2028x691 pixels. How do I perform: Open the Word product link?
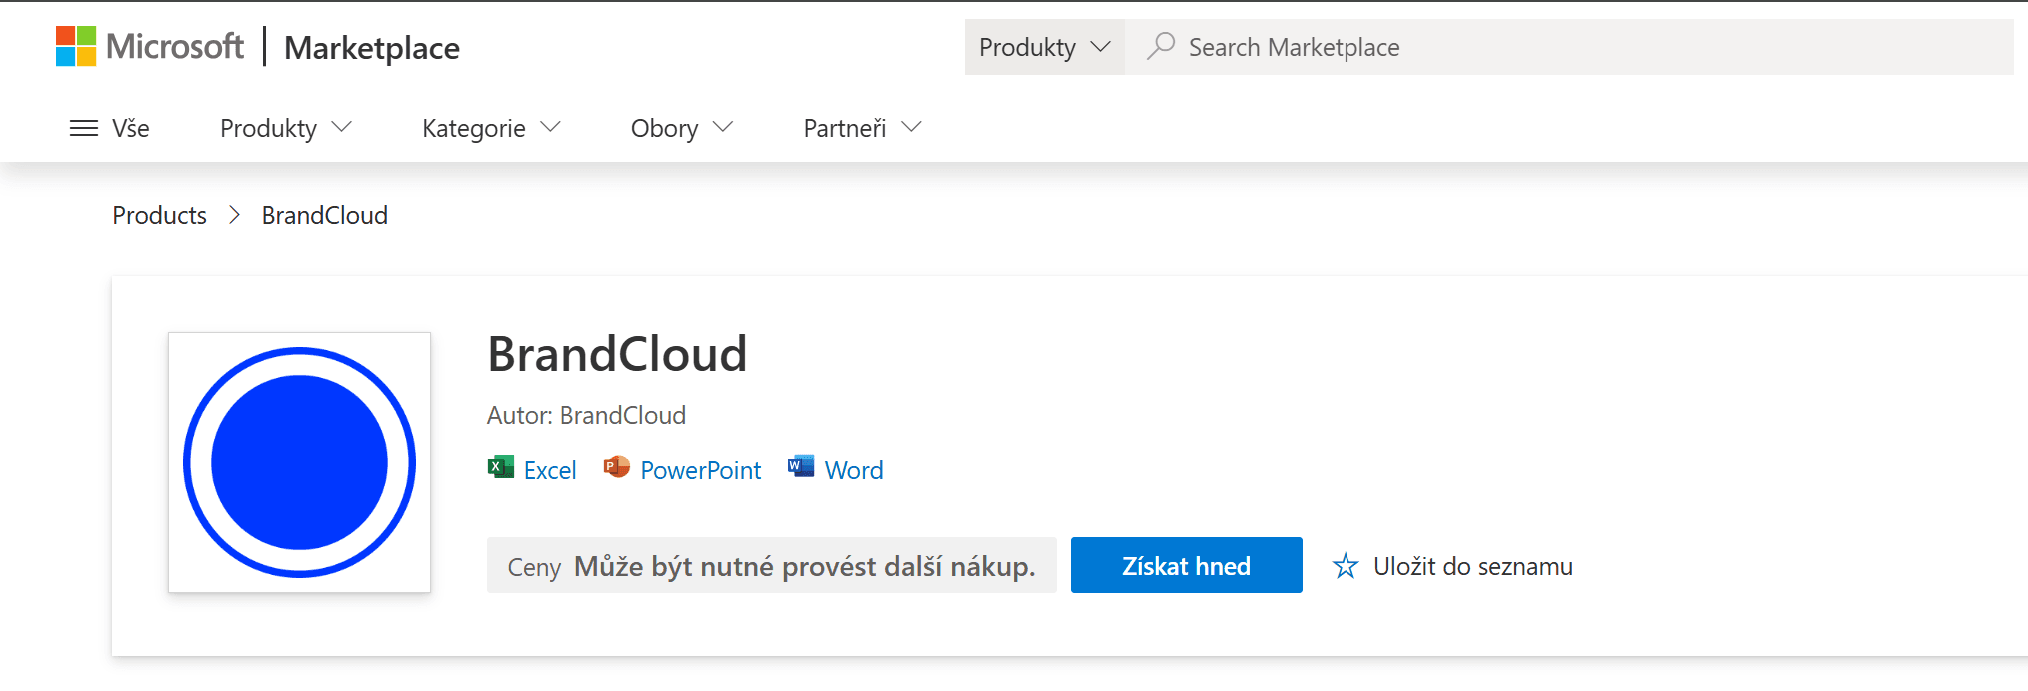pos(854,470)
